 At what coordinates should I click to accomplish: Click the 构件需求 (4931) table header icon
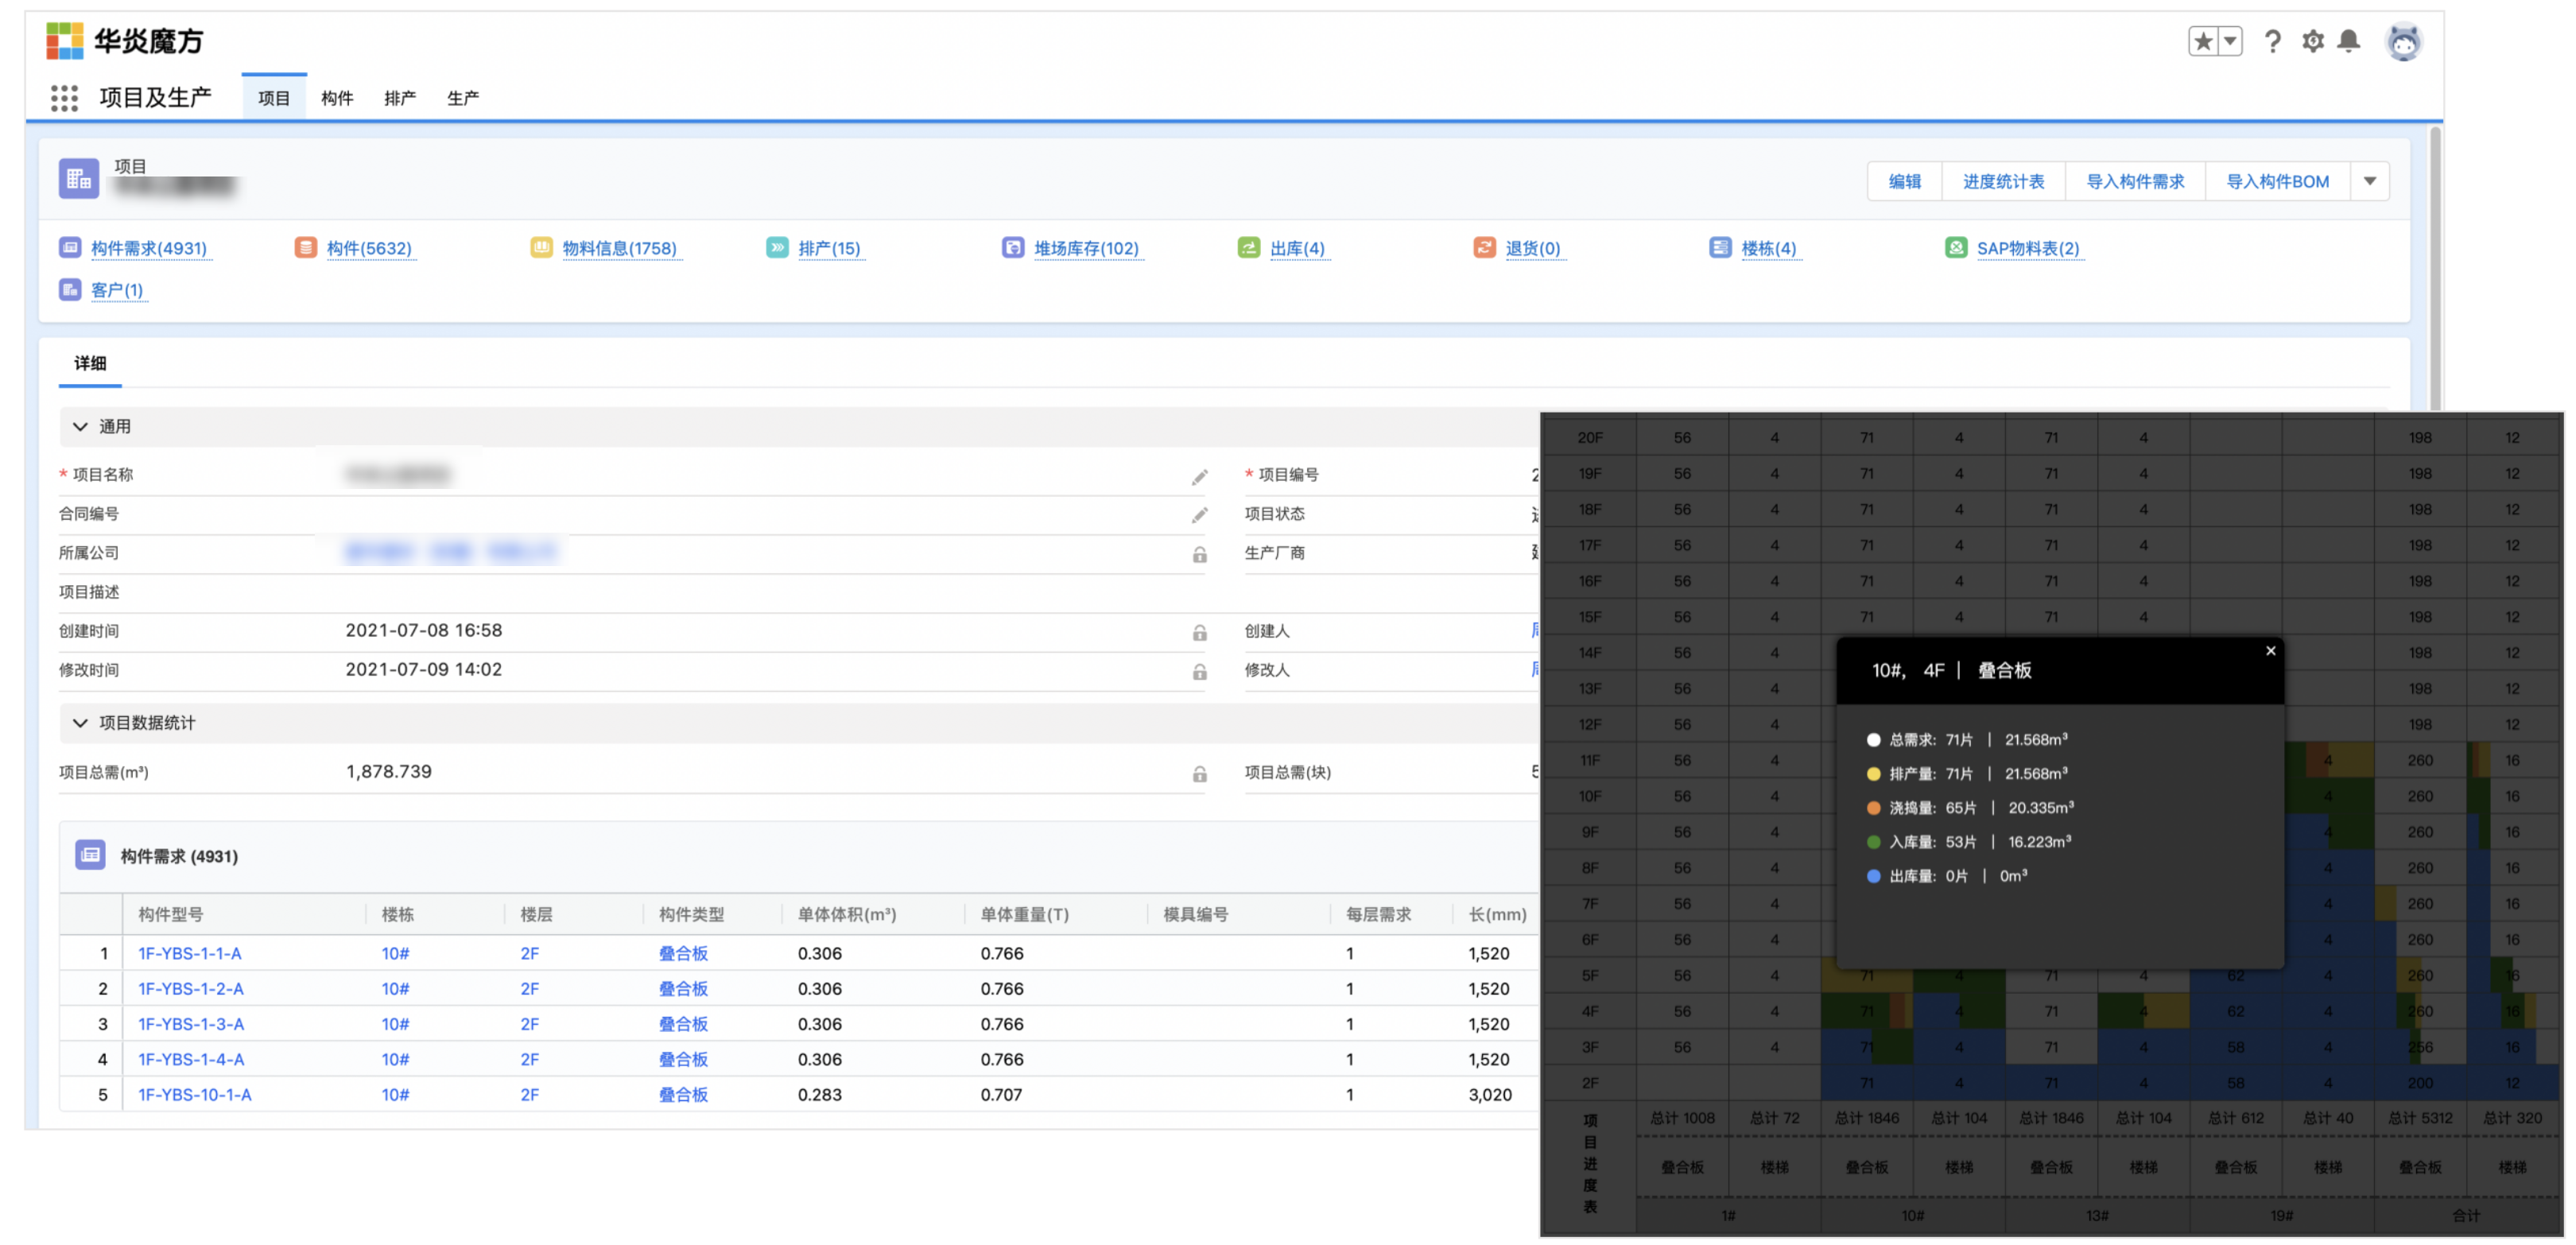90,855
